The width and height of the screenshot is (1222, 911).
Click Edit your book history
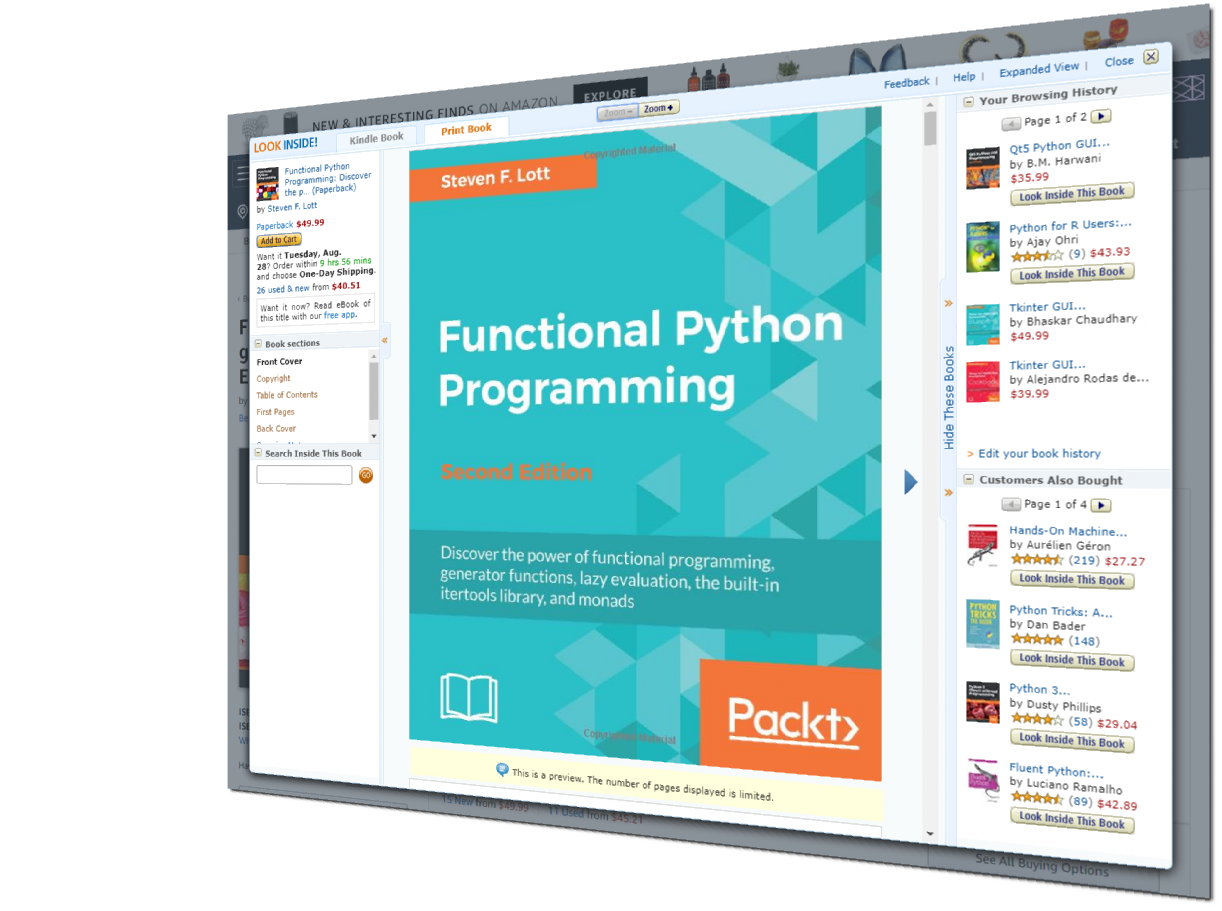[1039, 453]
